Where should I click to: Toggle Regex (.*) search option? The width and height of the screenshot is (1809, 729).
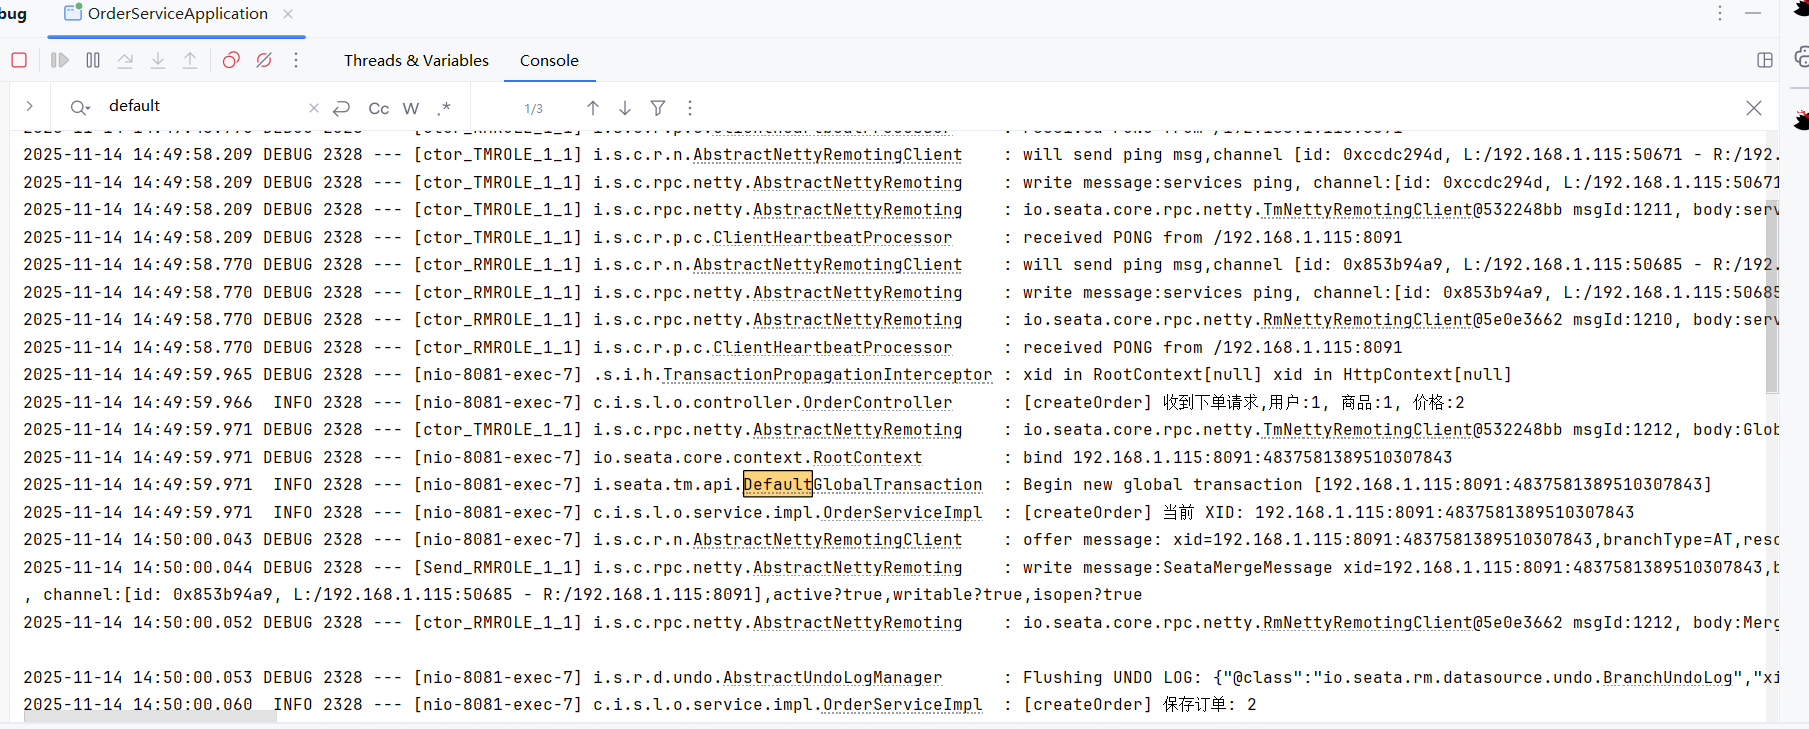444,107
